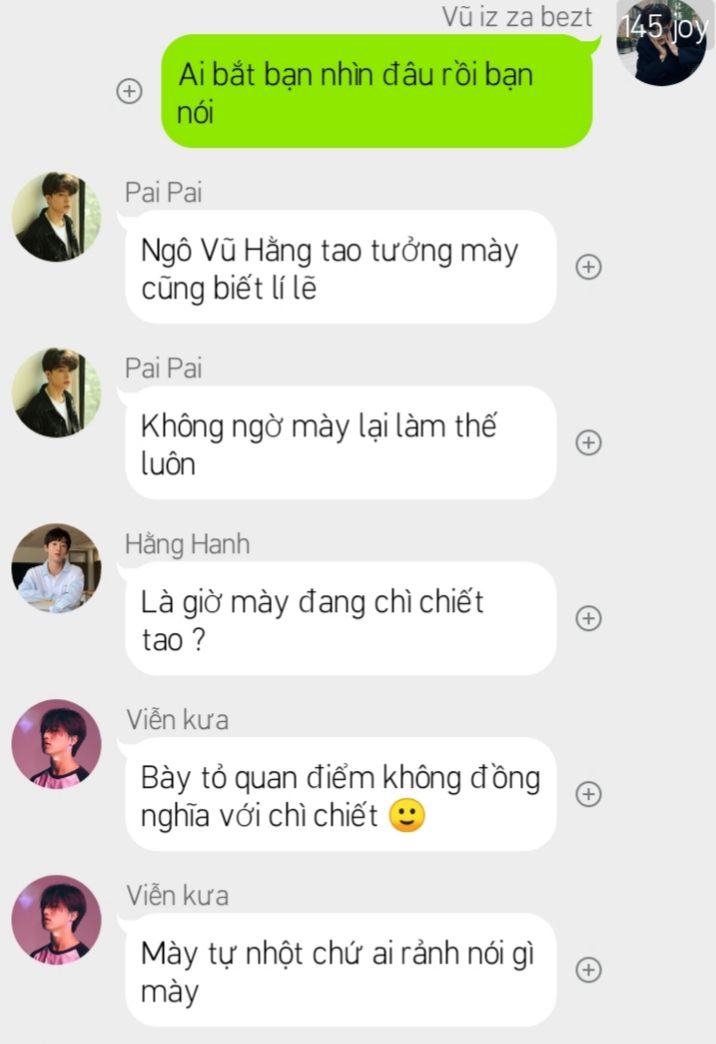Open the sender avatar labeled 145 joy
The height and width of the screenshot is (1044, 716).
pos(661,43)
